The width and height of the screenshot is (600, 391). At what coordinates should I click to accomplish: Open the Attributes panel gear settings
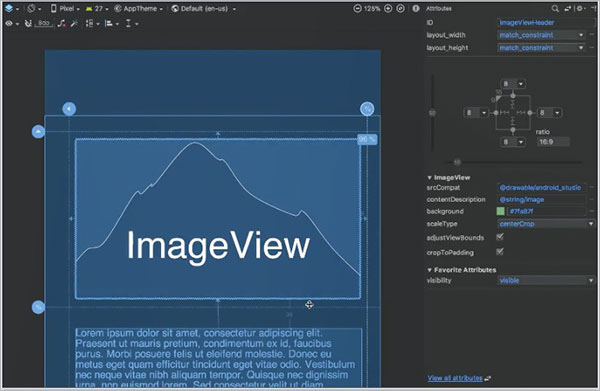point(581,8)
